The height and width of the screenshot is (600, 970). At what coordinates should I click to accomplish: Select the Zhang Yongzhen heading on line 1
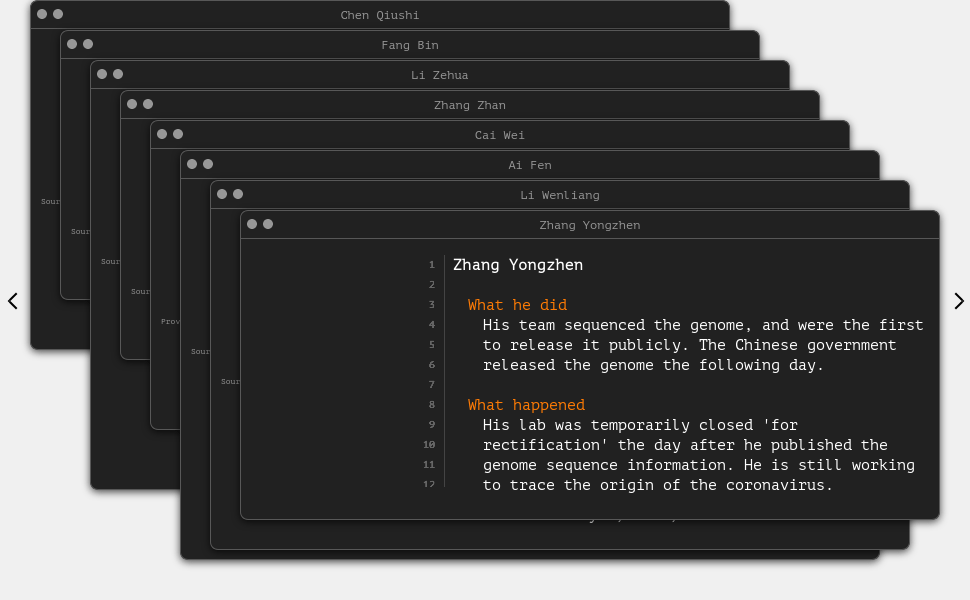[517, 265]
